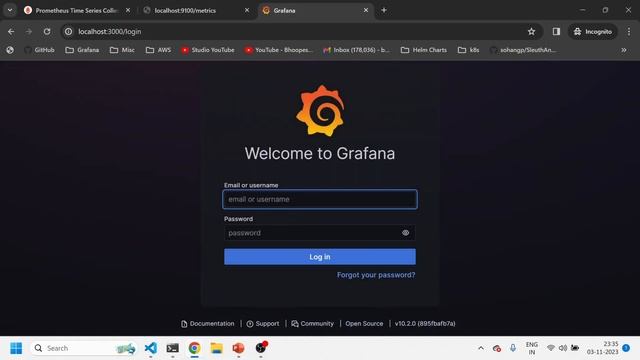Click the Password input field
This screenshot has height=360, width=640.
tap(320, 233)
